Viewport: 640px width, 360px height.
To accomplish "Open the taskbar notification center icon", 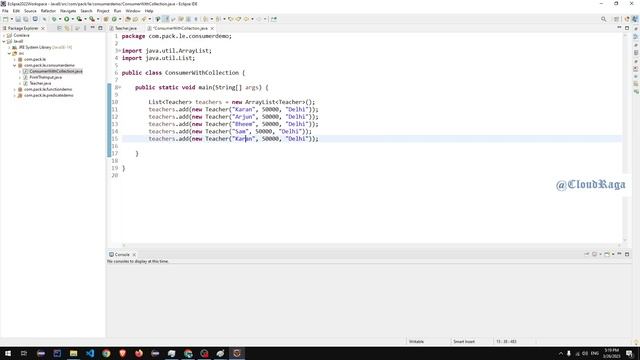I will click(x=629, y=353).
